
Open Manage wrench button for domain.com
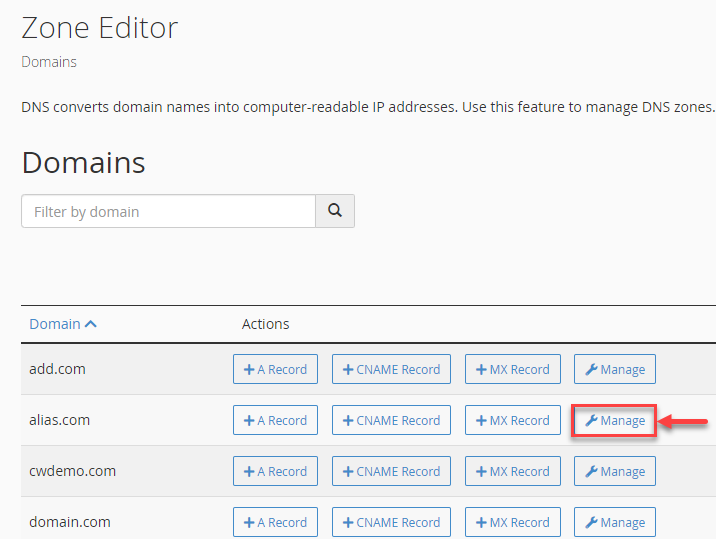coord(615,522)
